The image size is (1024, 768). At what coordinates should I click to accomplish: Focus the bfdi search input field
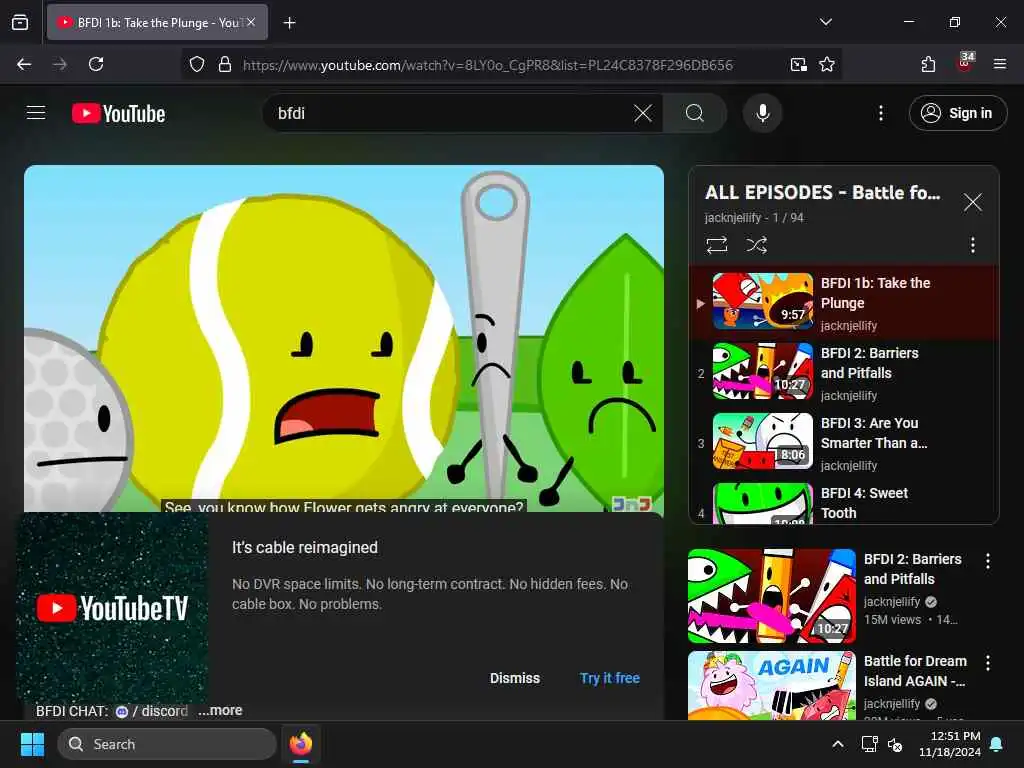point(451,114)
